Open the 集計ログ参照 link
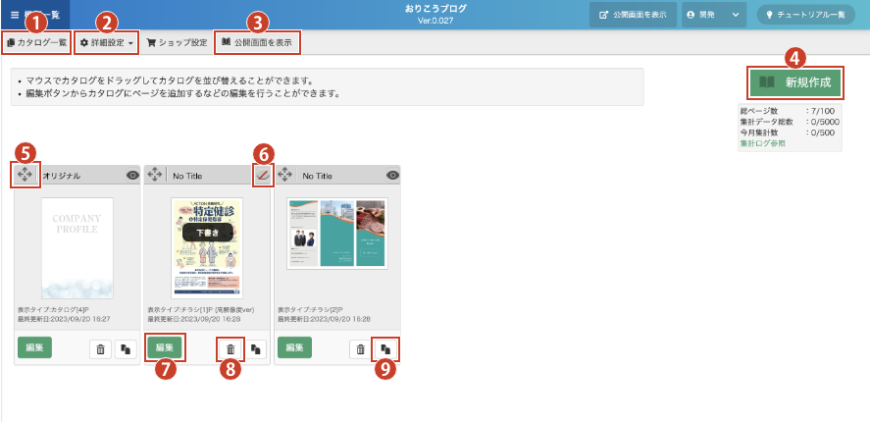The image size is (870, 422). tap(762, 144)
